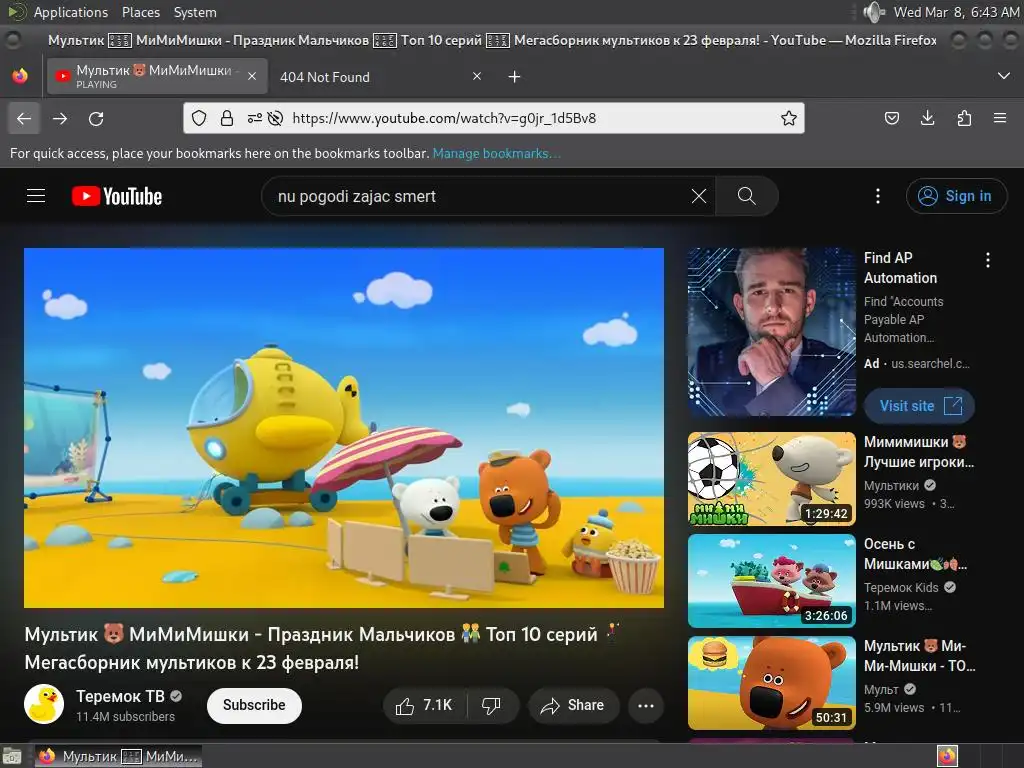
Task: Open the Save to Pocket icon
Action: (891, 118)
